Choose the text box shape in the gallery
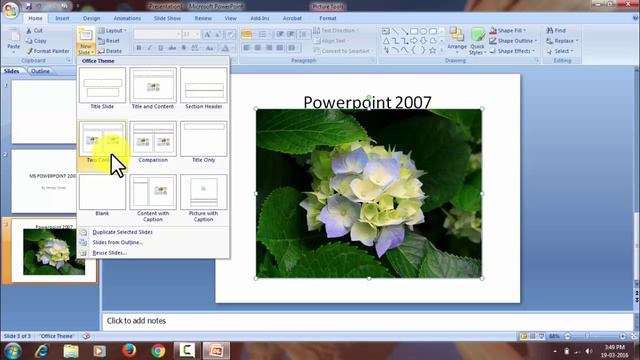Image resolution: width=640 pixels, height=360 pixels. point(386,31)
